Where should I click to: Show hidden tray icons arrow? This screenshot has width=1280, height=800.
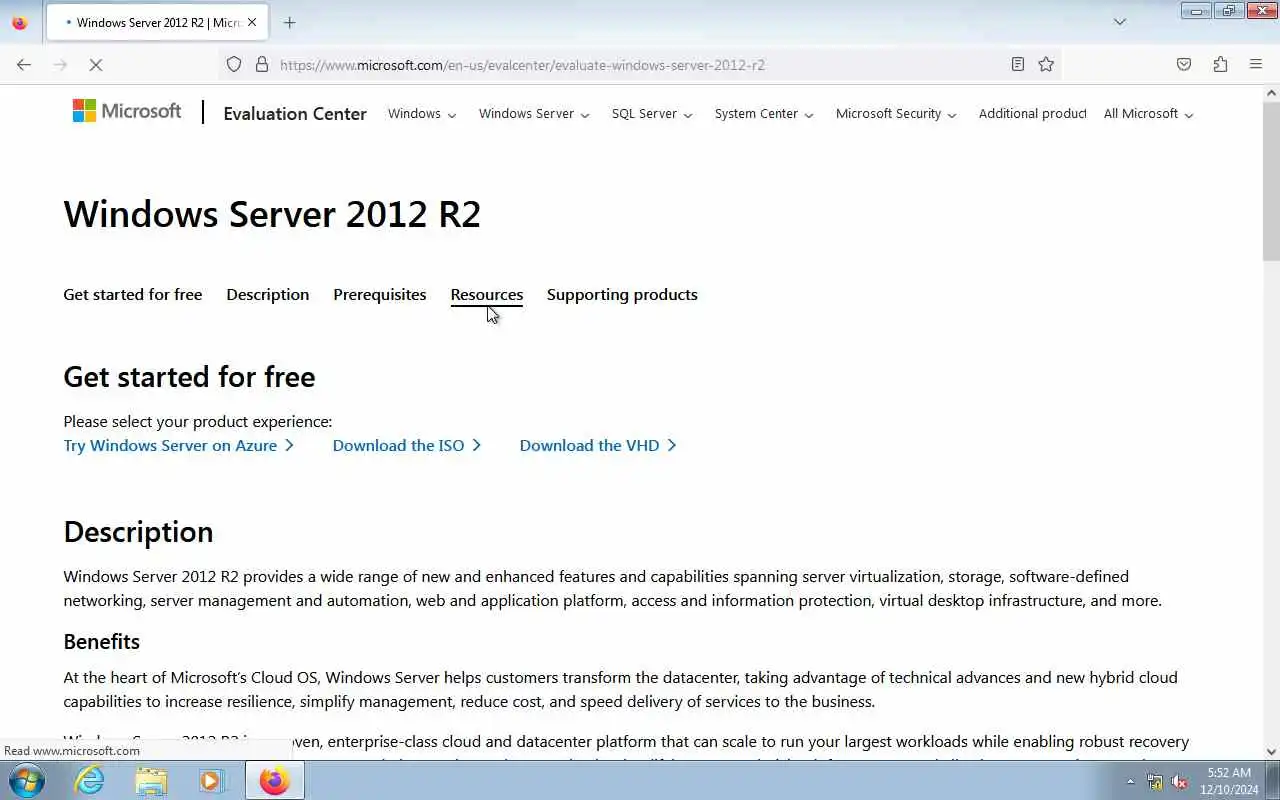1131,781
